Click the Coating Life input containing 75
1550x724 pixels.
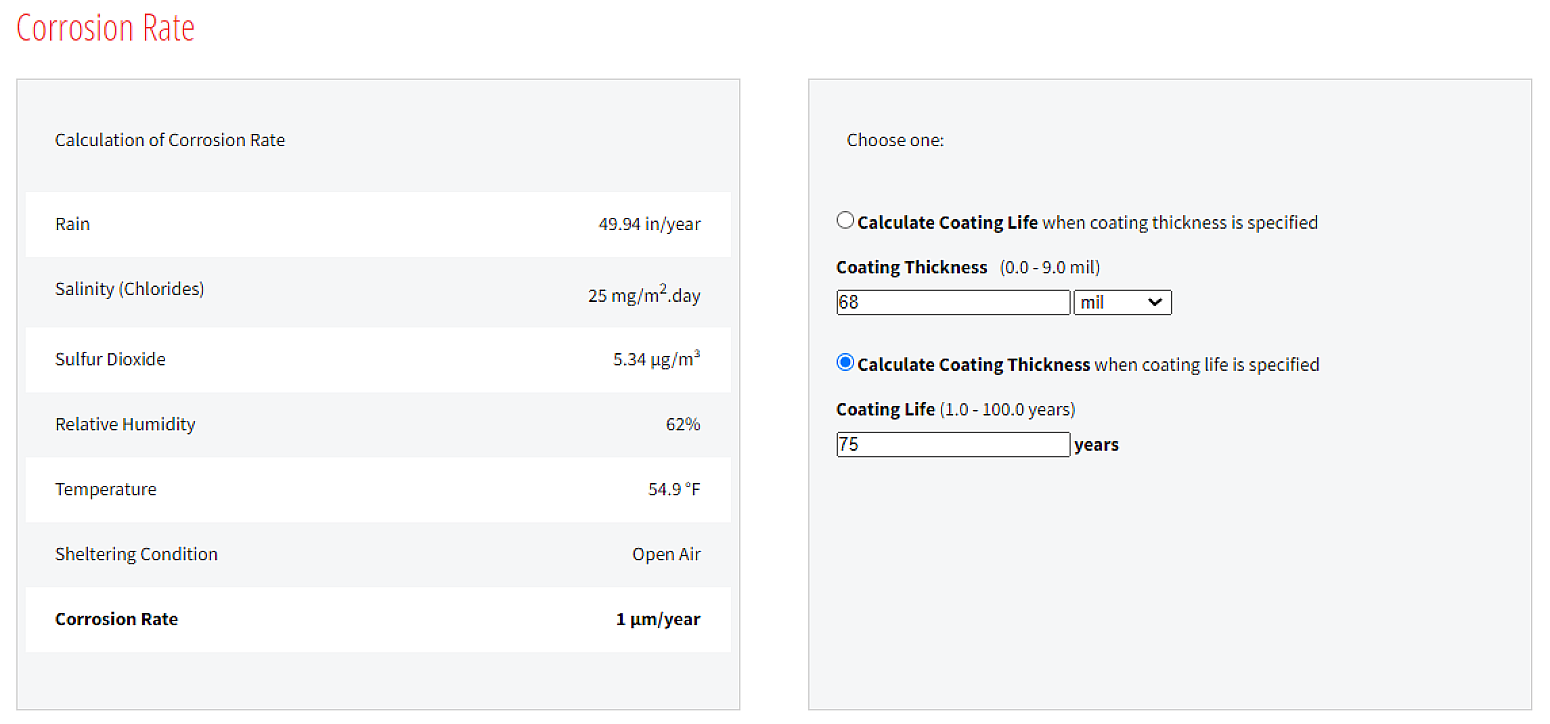point(953,444)
